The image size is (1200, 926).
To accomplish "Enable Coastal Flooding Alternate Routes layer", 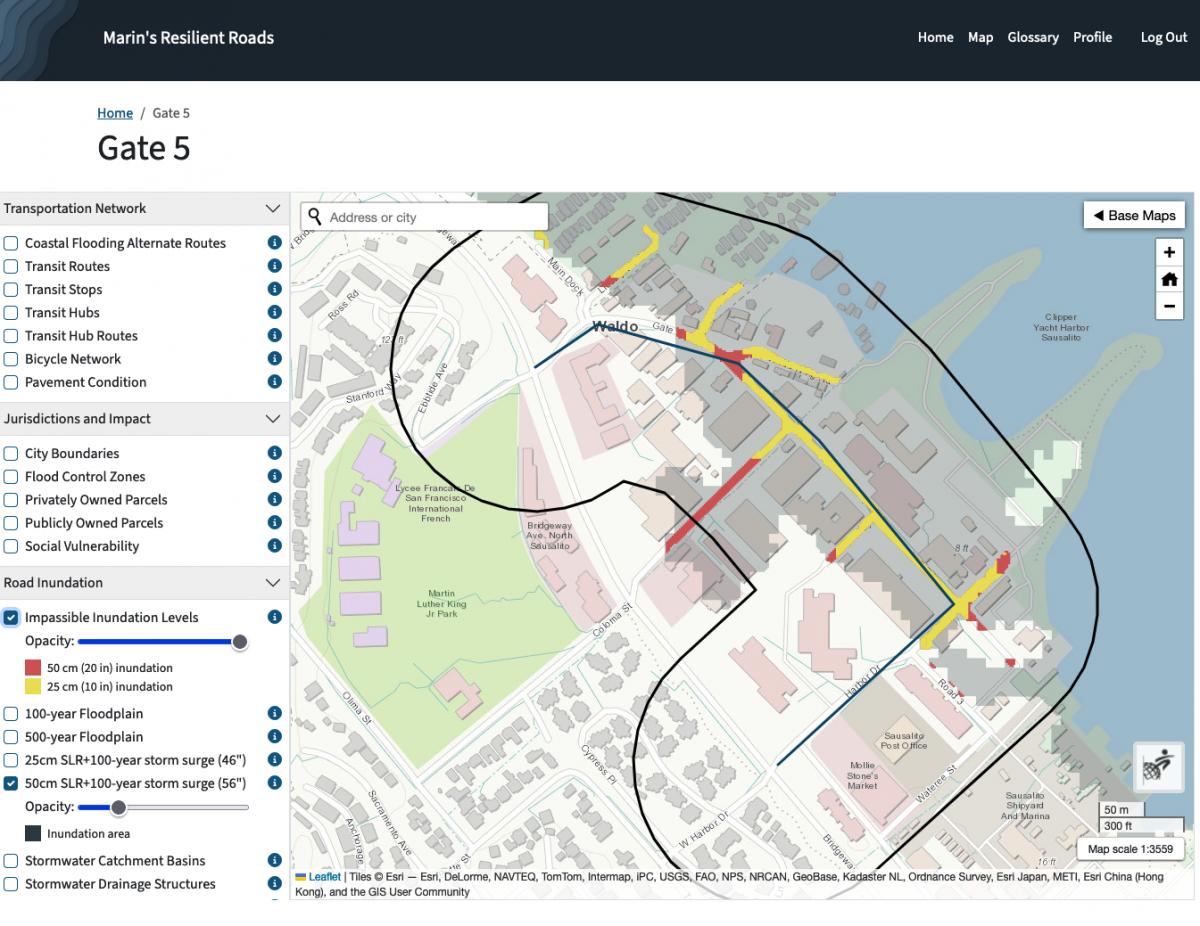I will coord(11,243).
